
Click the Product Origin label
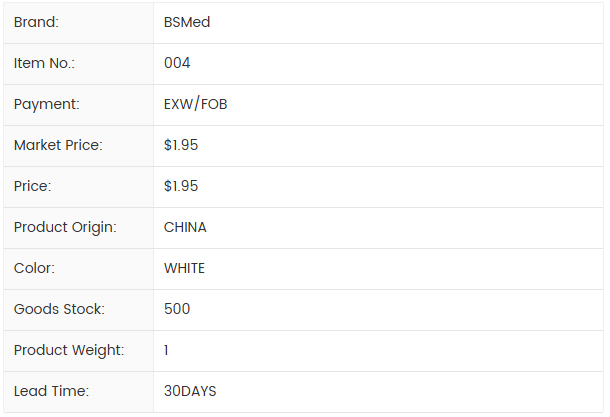pos(65,227)
